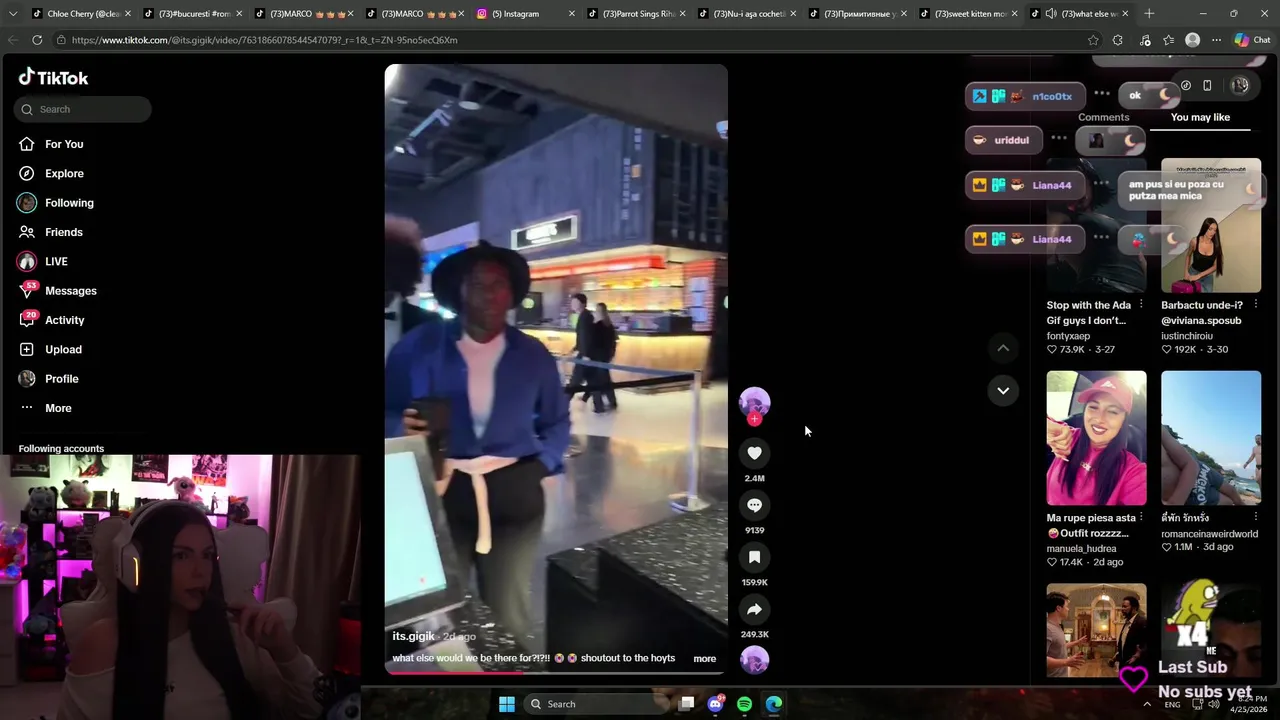
Task: Open romanceinaweirdworld creator link
Action: click(1209, 534)
